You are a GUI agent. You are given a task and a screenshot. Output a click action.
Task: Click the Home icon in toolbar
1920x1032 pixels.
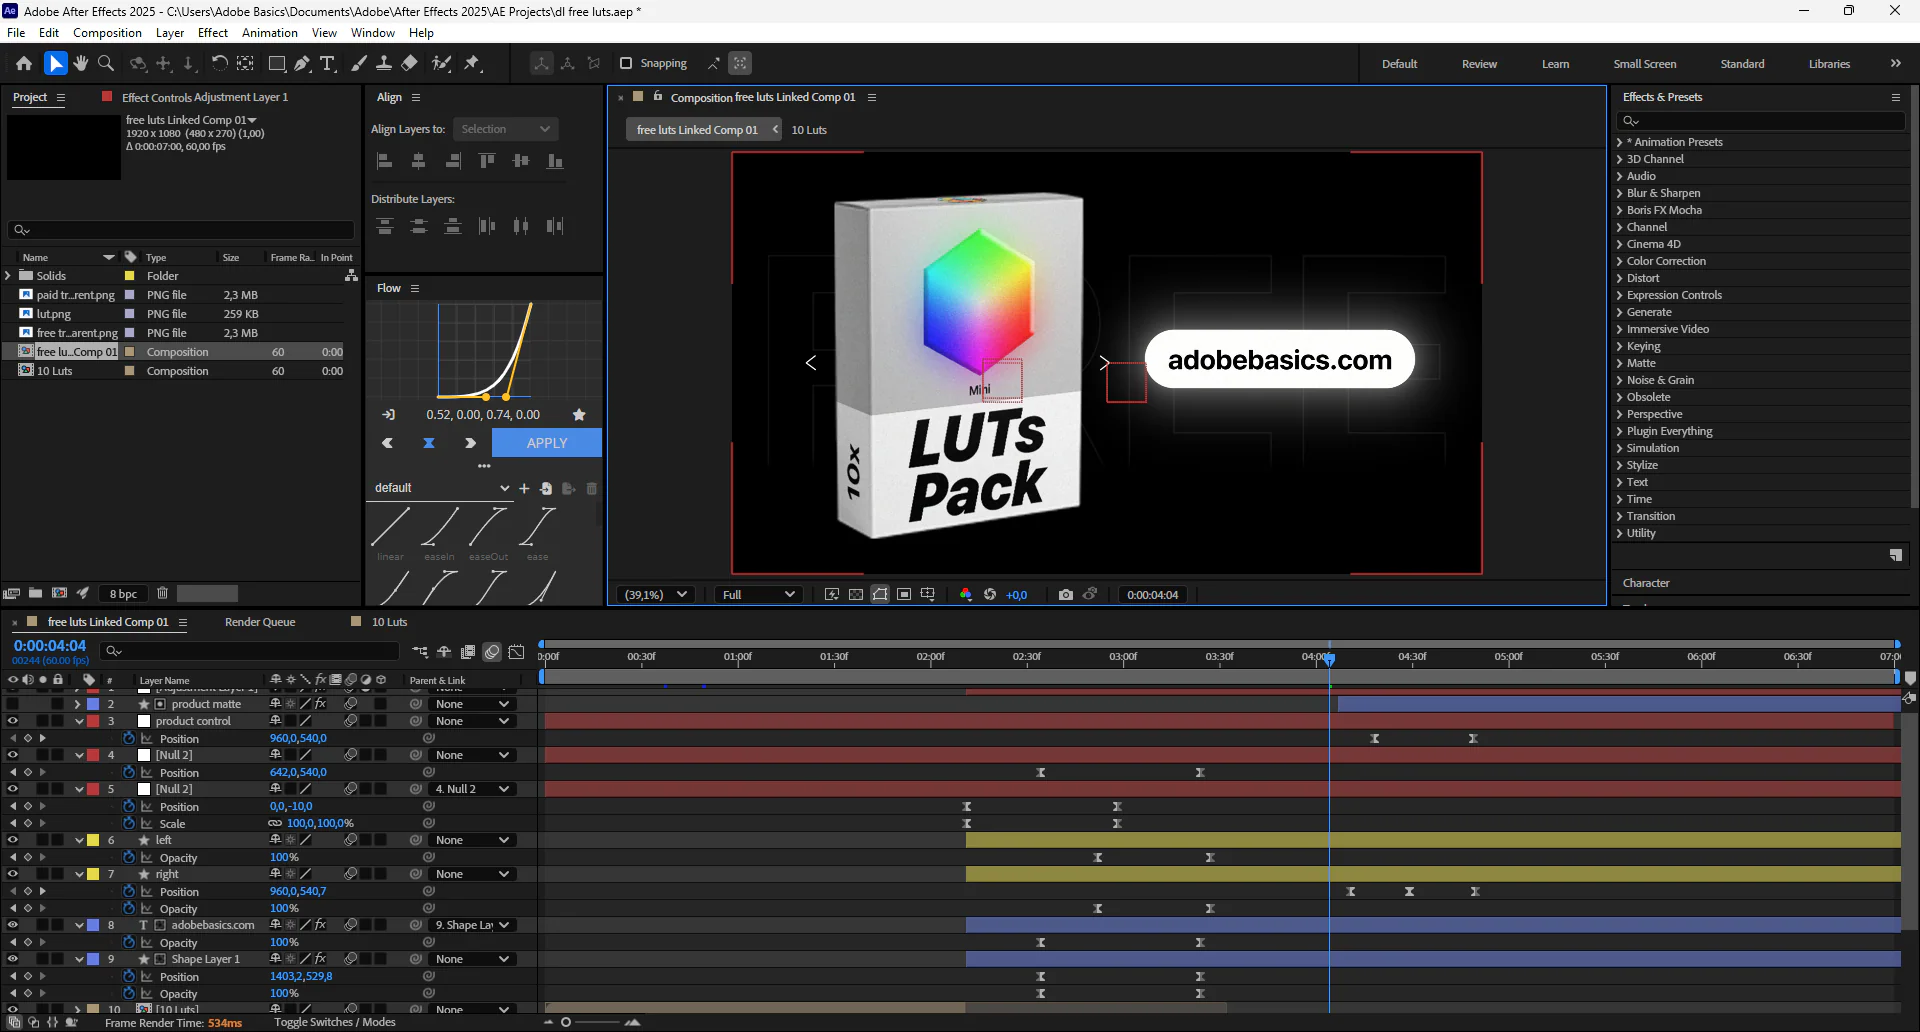[24, 64]
